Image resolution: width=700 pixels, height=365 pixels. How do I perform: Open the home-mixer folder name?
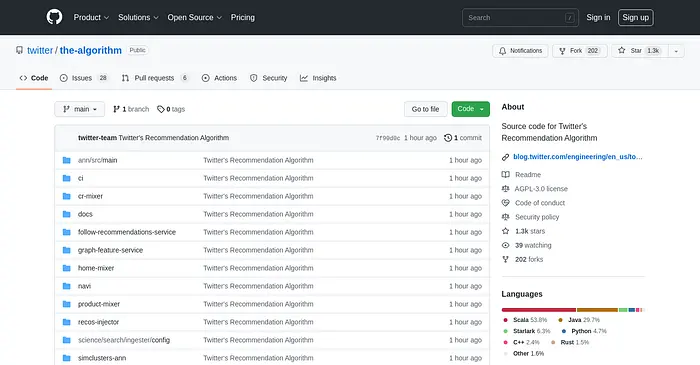click(x=96, y=268)
